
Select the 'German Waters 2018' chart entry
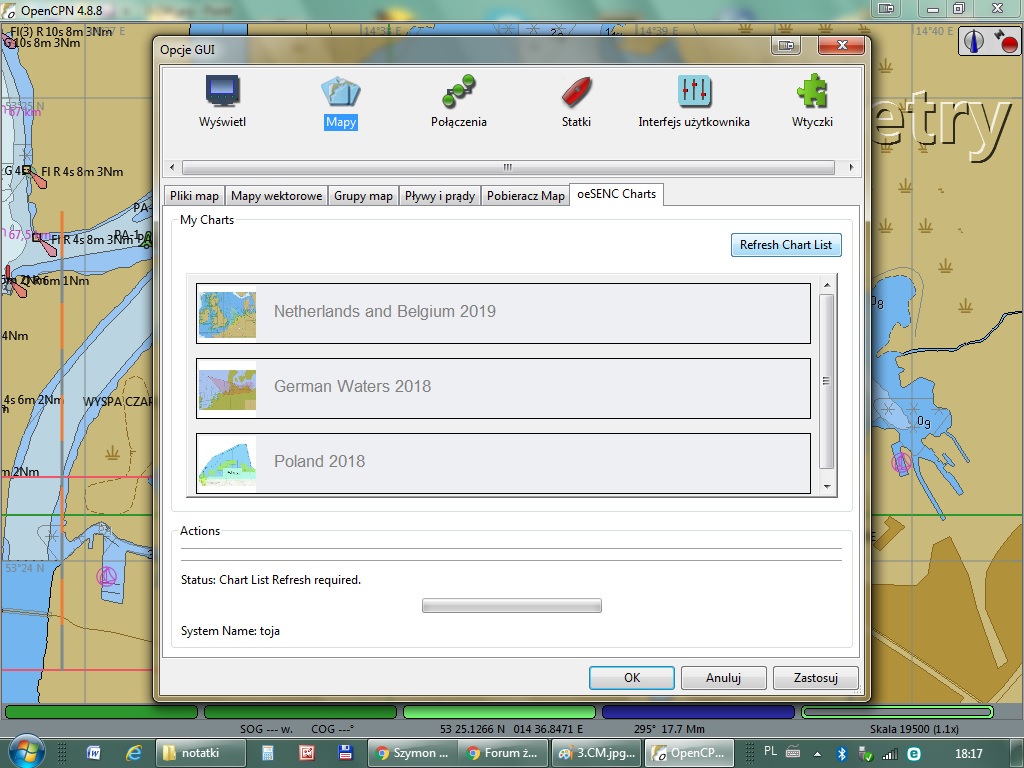[503, 389]
